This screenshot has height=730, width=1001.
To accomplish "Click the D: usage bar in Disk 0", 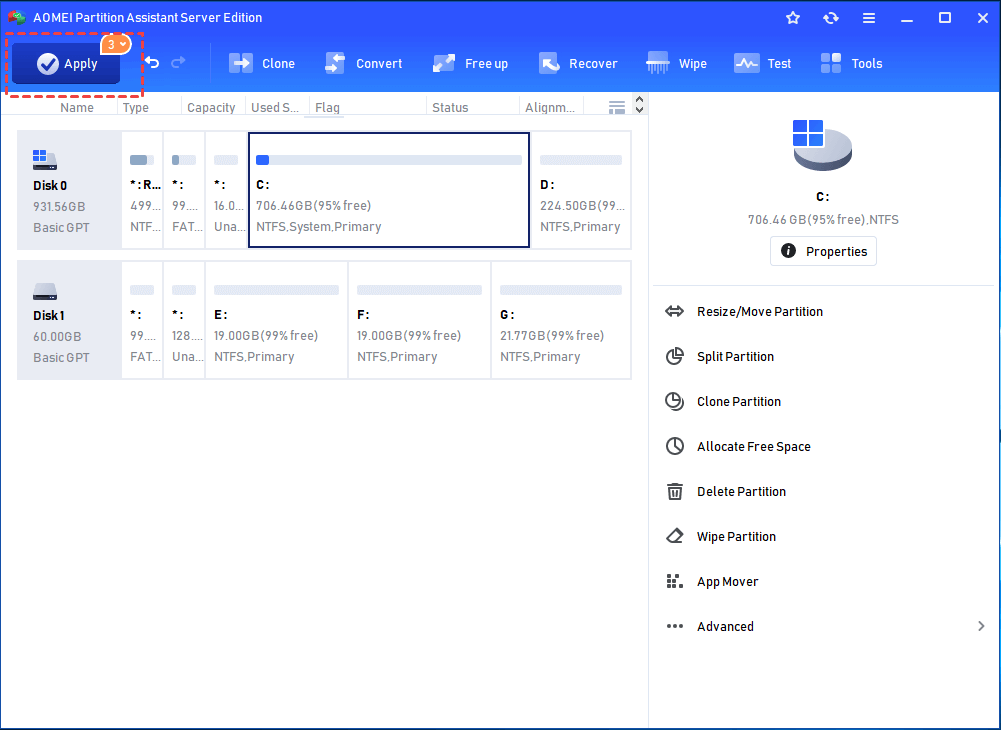I will [581, 160].
